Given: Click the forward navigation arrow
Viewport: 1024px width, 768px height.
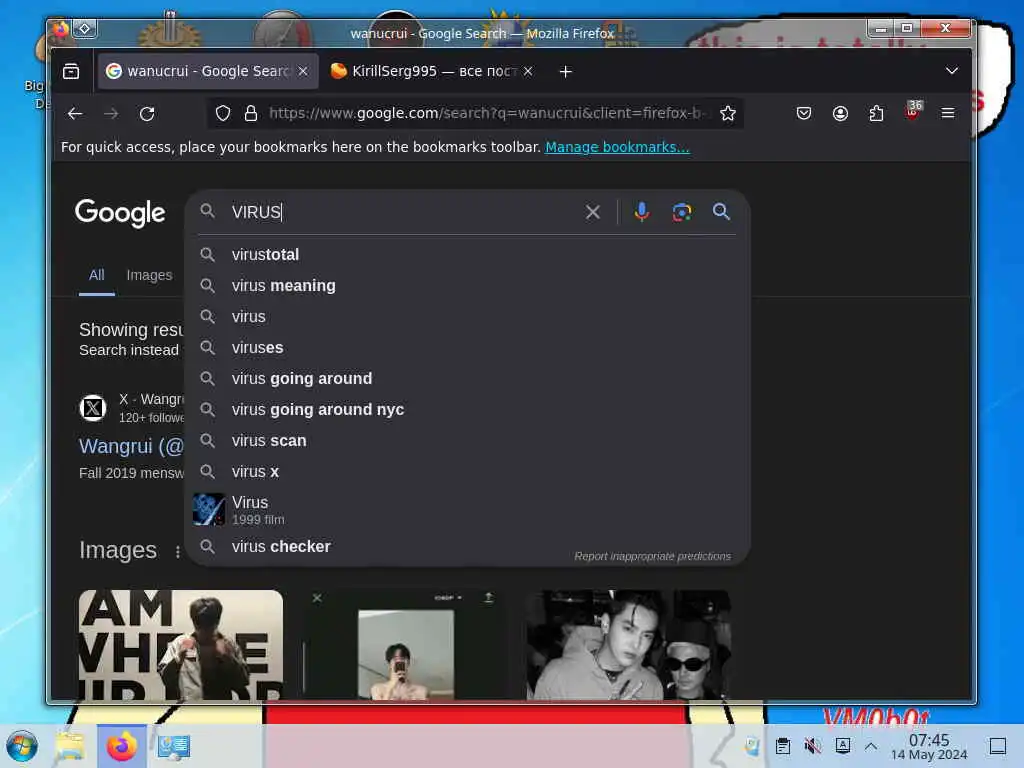Looking at the screenshot, I should tap(111, 114).
